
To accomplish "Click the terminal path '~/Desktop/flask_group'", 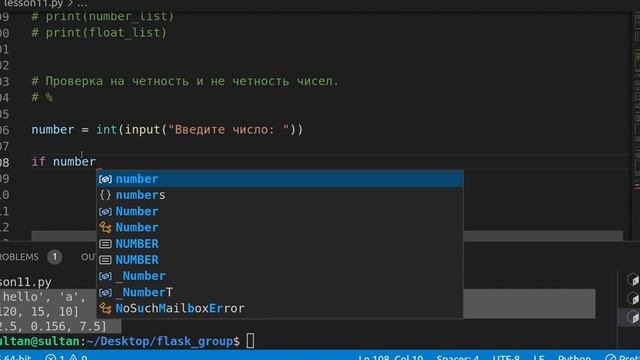I will pyautogui.click(x=160, y=341).
